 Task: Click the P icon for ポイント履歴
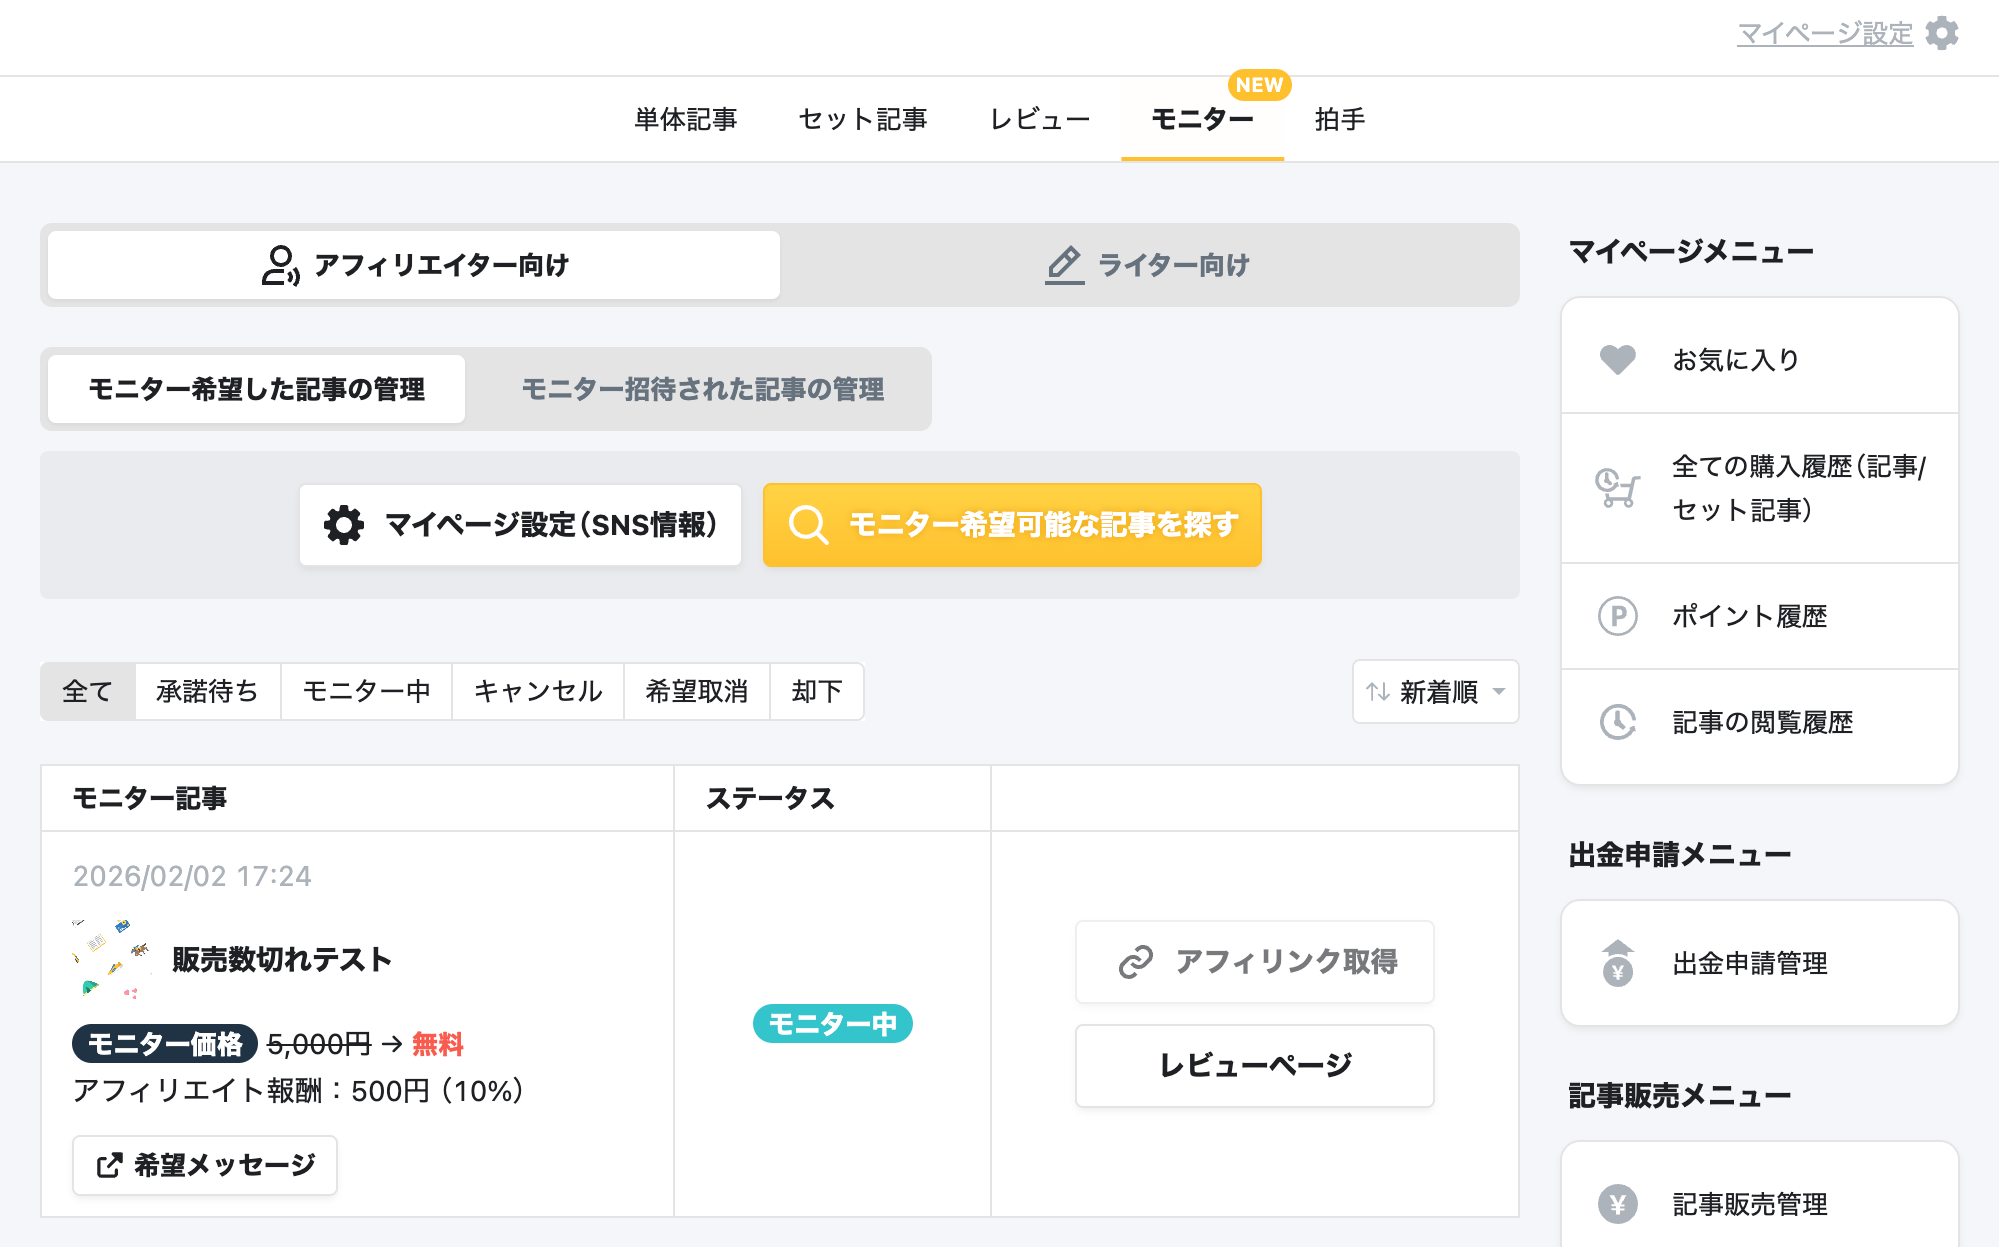(1617, 616)
